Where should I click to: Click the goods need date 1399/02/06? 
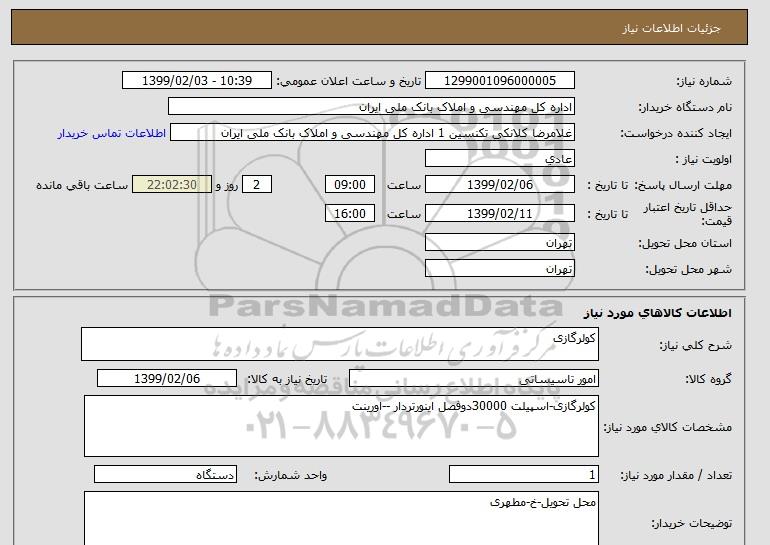(167, 379)
